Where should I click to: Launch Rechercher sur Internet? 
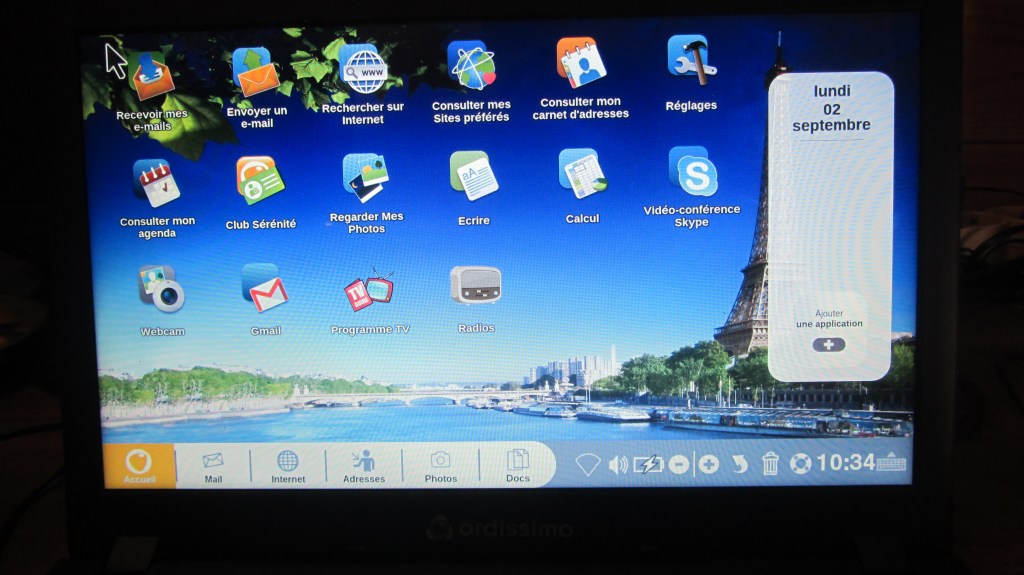362,70
